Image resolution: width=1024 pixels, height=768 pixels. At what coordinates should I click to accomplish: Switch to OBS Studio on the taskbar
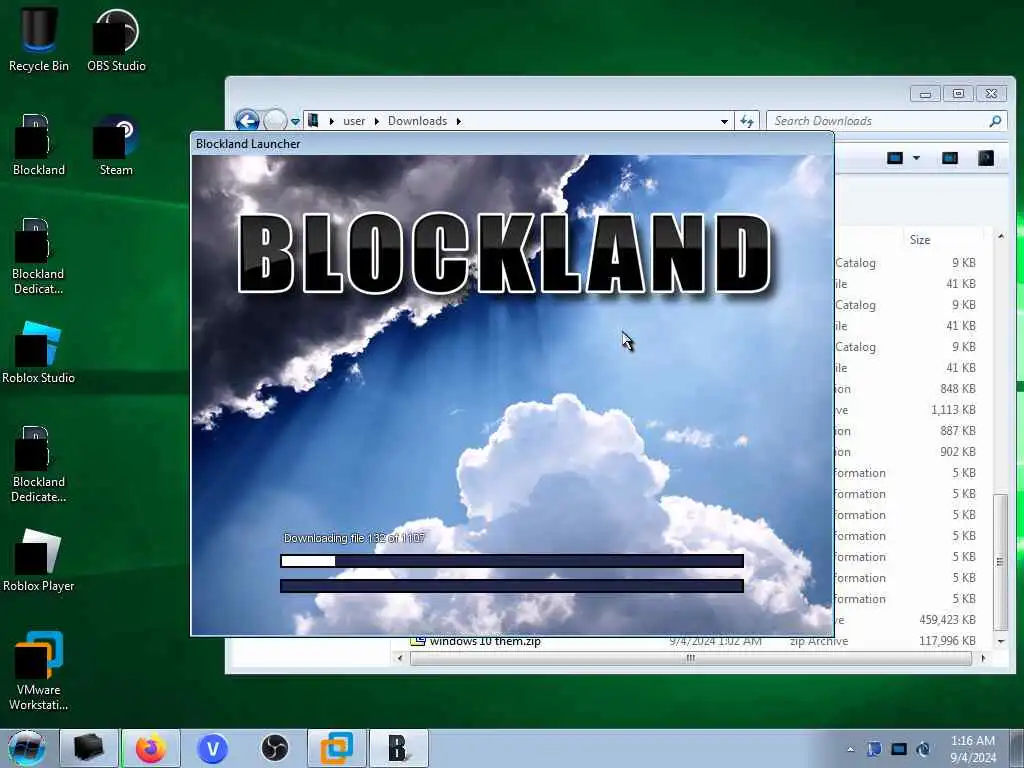click(x=275, y=748)
